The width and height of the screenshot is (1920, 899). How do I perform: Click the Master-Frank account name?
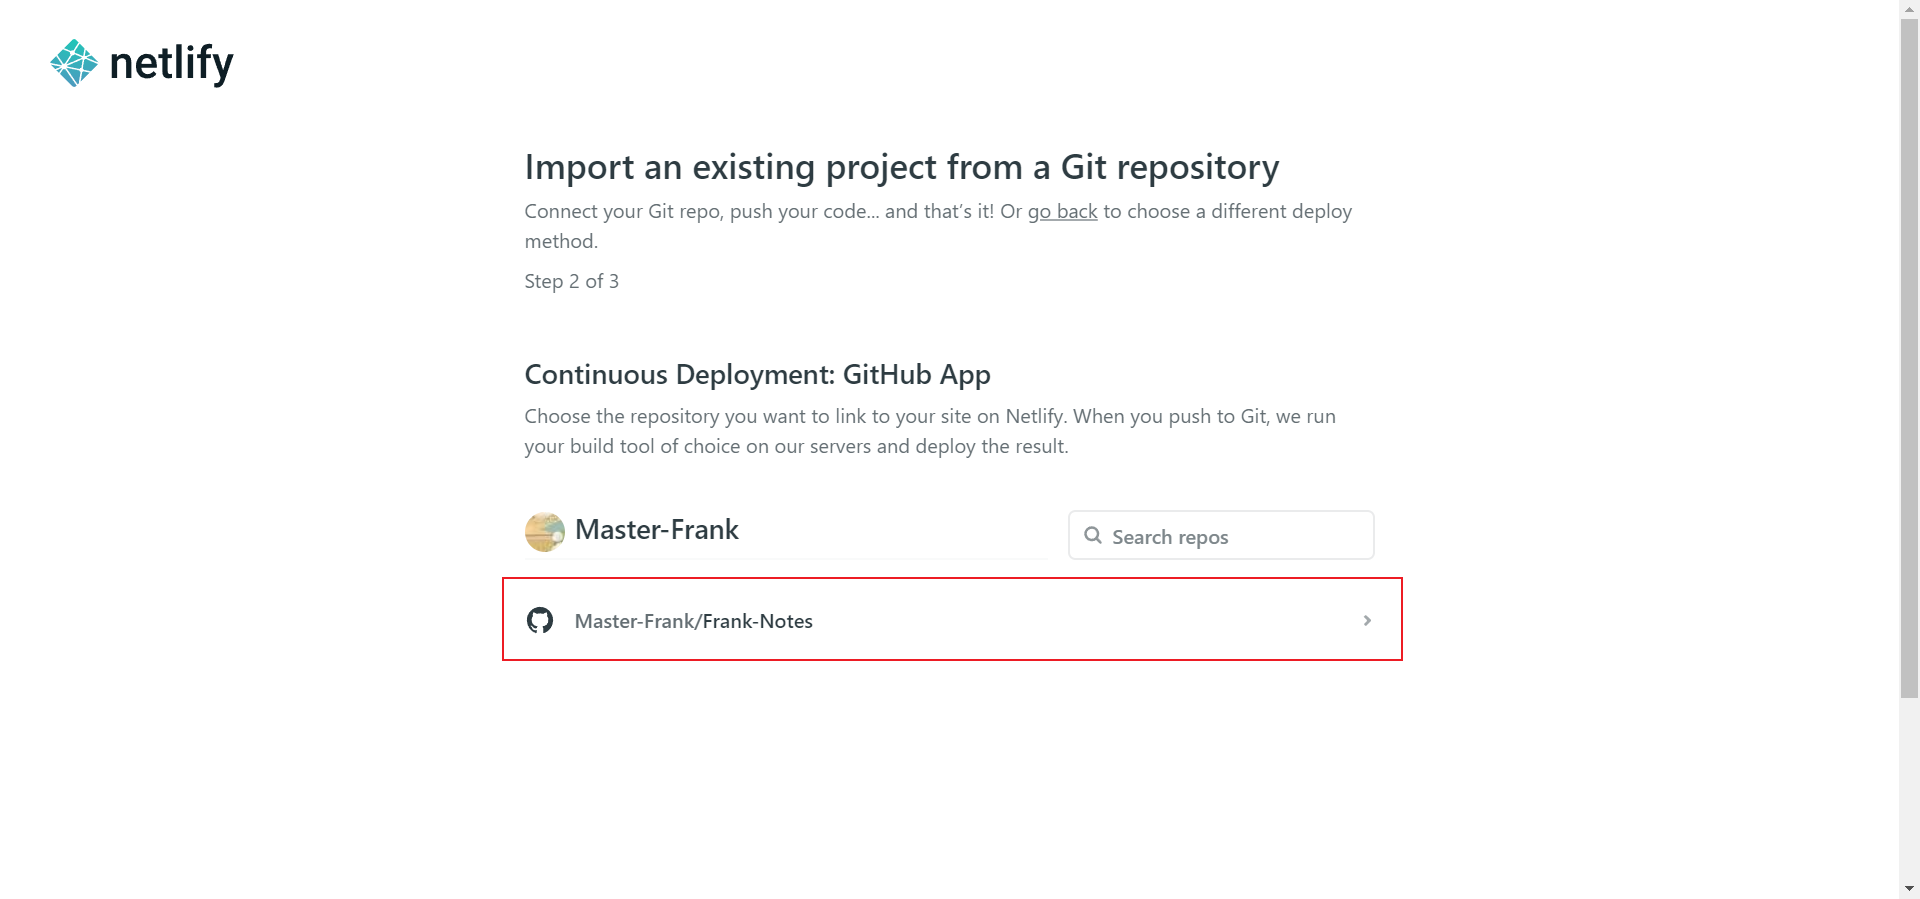(657, 530)
